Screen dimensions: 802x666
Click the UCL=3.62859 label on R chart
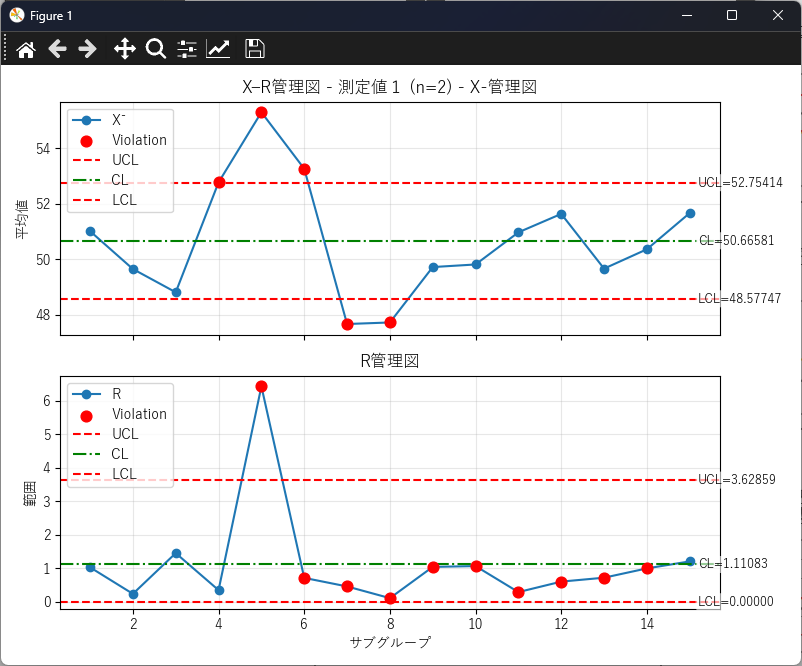coord(736,480)
